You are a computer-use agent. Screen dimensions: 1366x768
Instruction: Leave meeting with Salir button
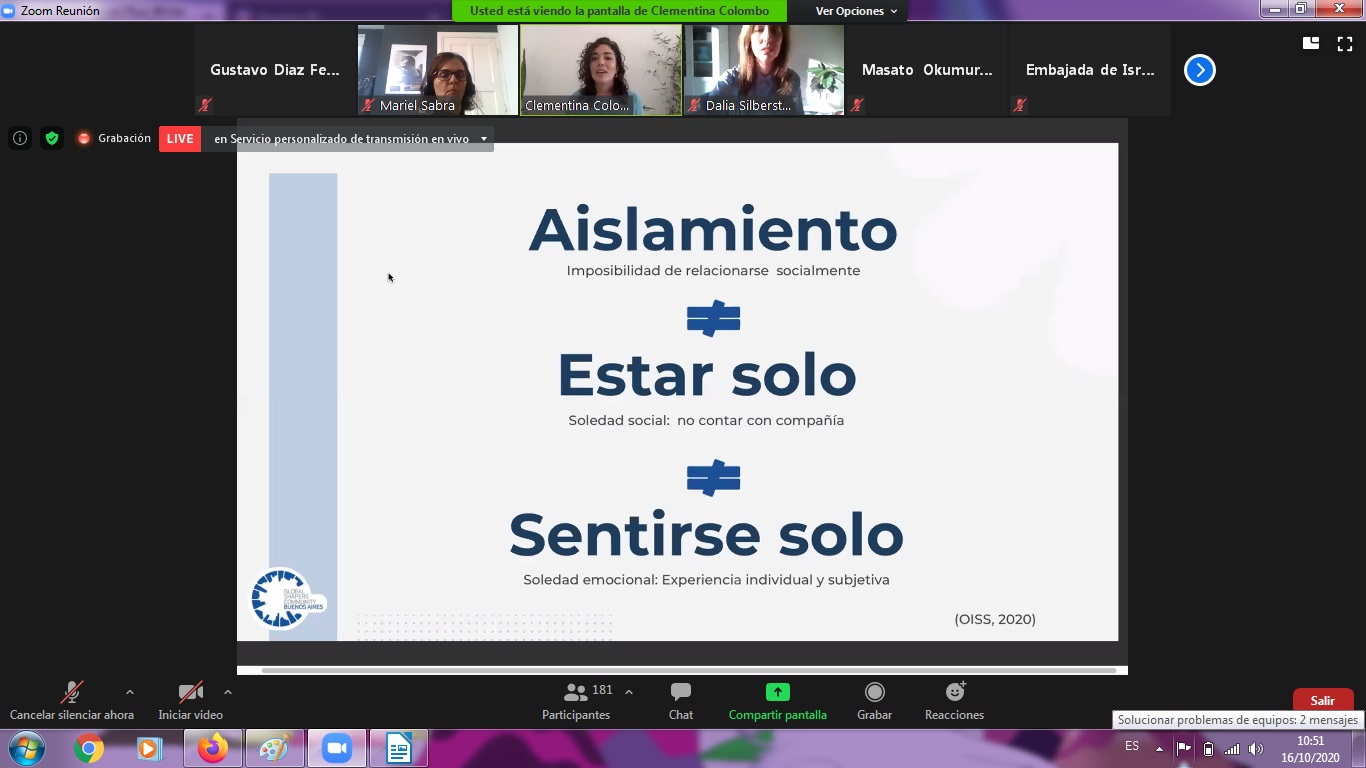[1323, 700]
